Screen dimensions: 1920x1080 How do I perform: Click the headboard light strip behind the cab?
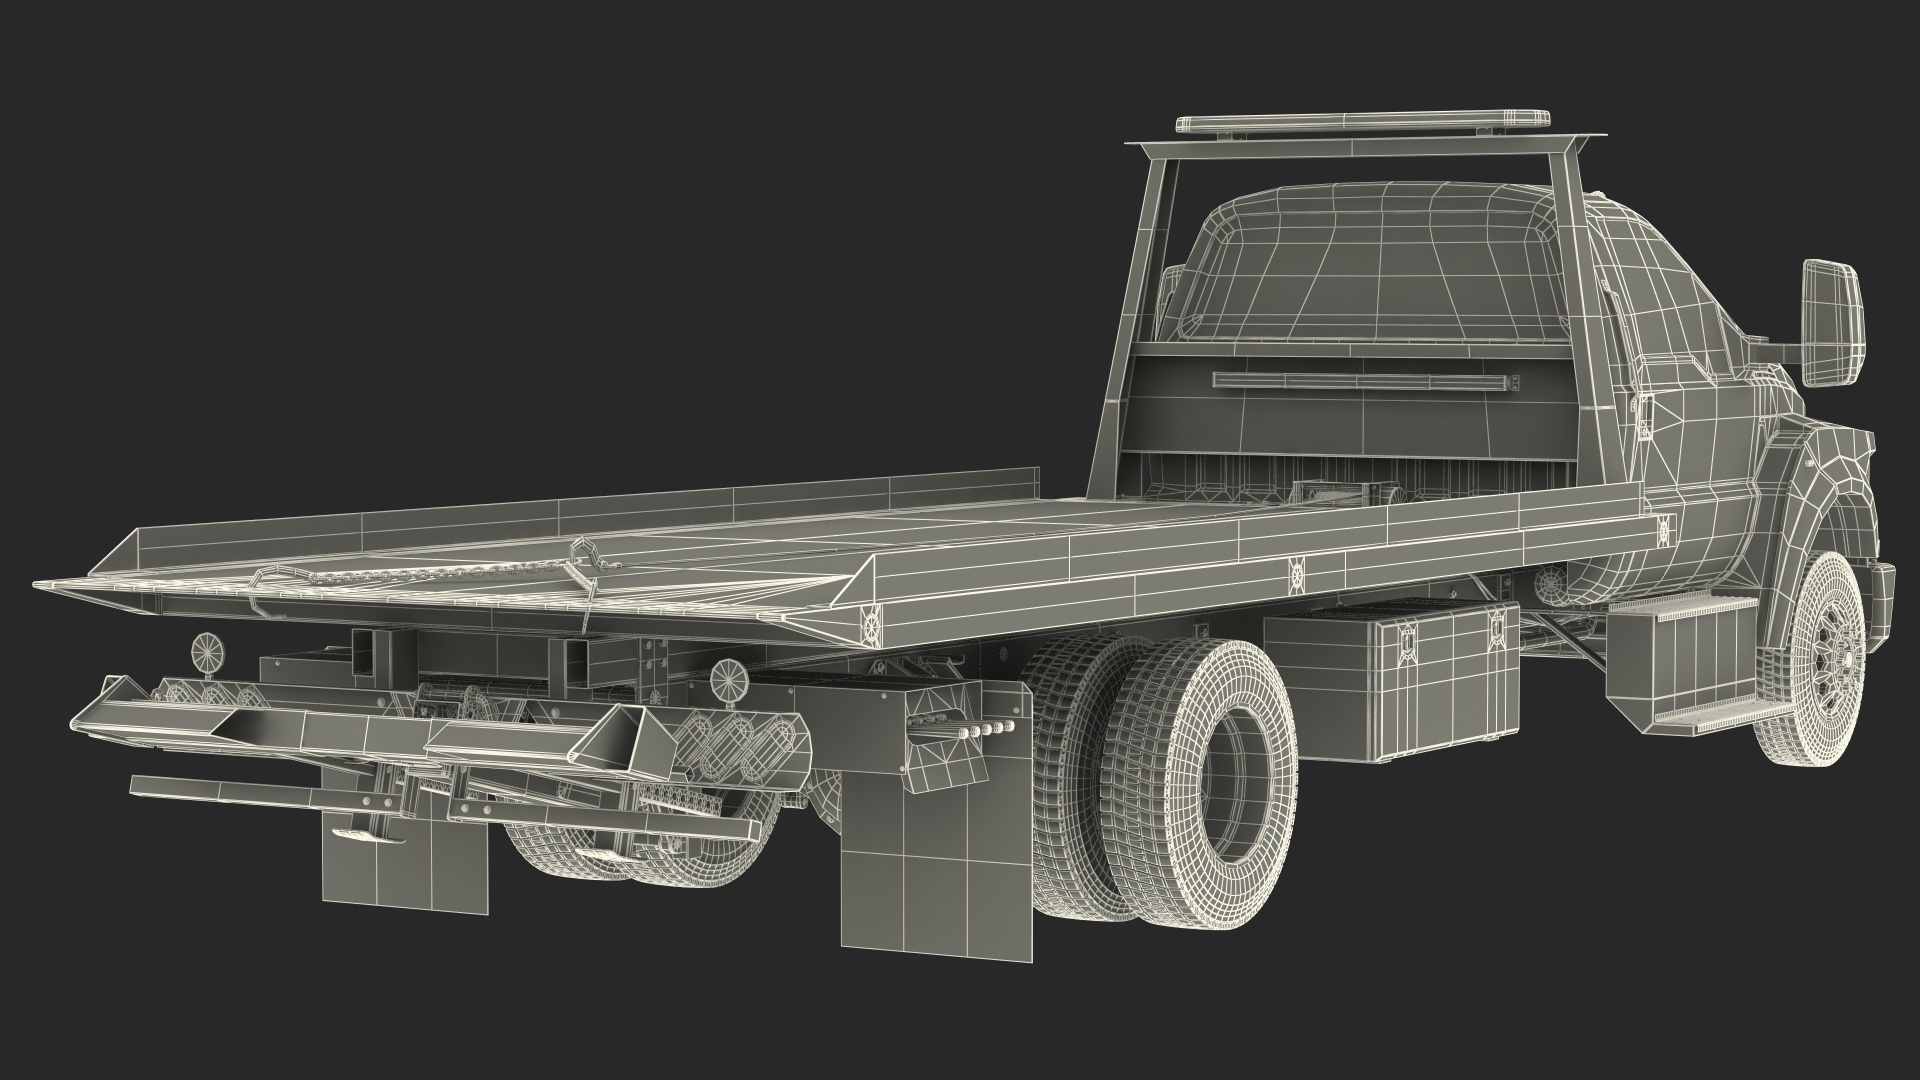[x=1366, y=381]
